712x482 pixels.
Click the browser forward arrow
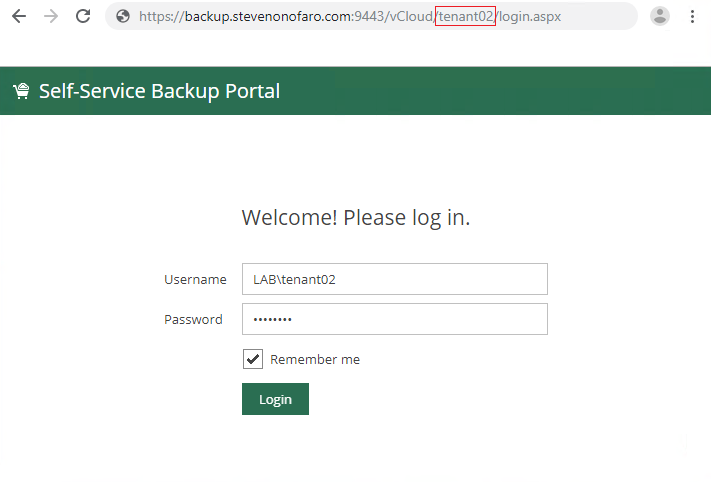pos(51,16)
